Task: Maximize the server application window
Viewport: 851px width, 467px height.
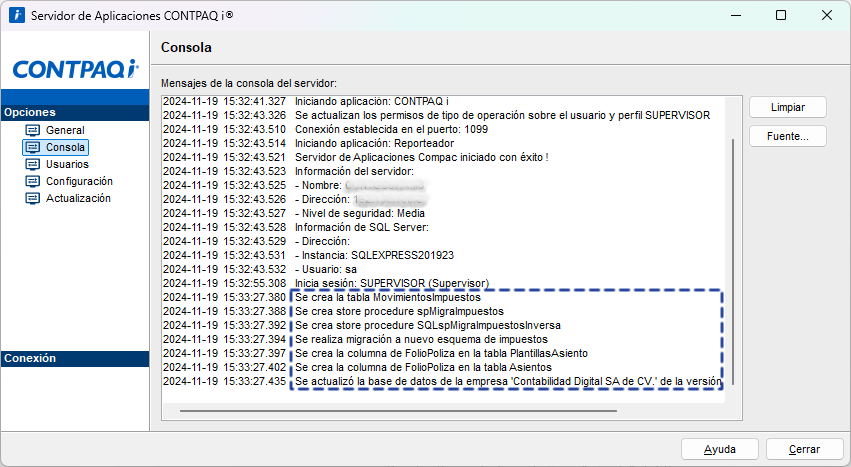Action: click(x=780, y=15)
